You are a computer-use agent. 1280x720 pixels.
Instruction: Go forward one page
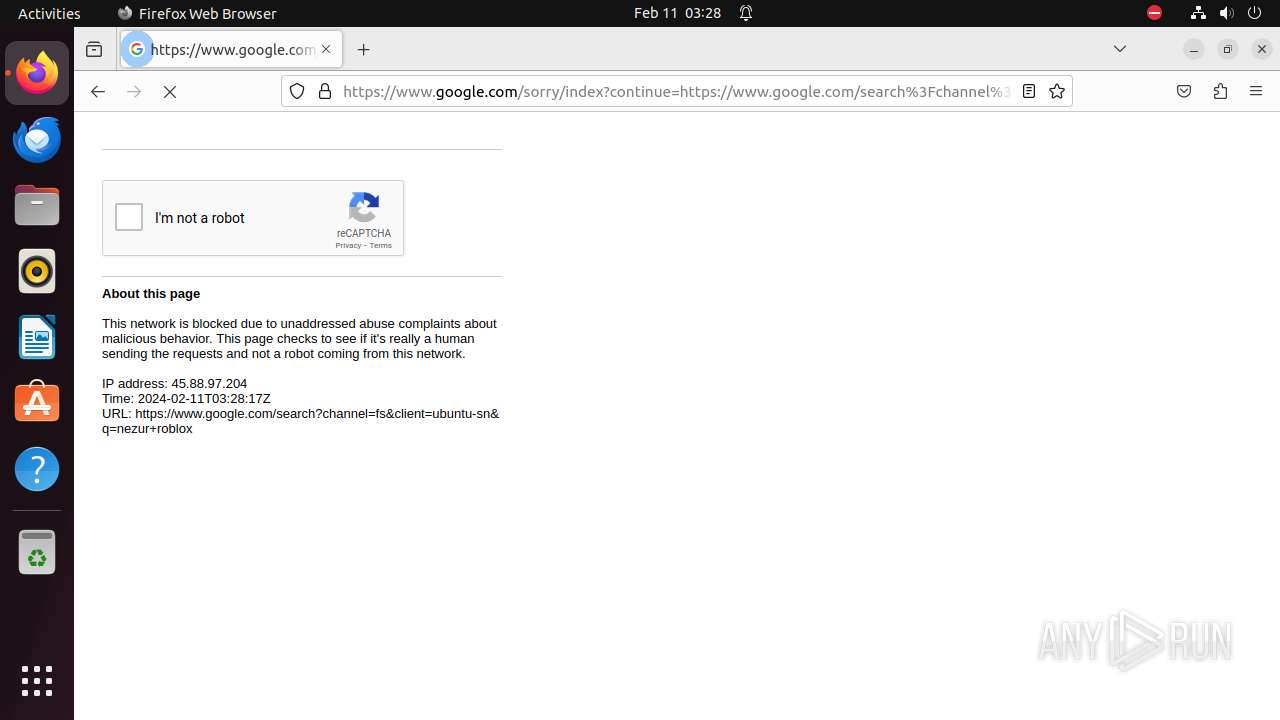point(134,92)
